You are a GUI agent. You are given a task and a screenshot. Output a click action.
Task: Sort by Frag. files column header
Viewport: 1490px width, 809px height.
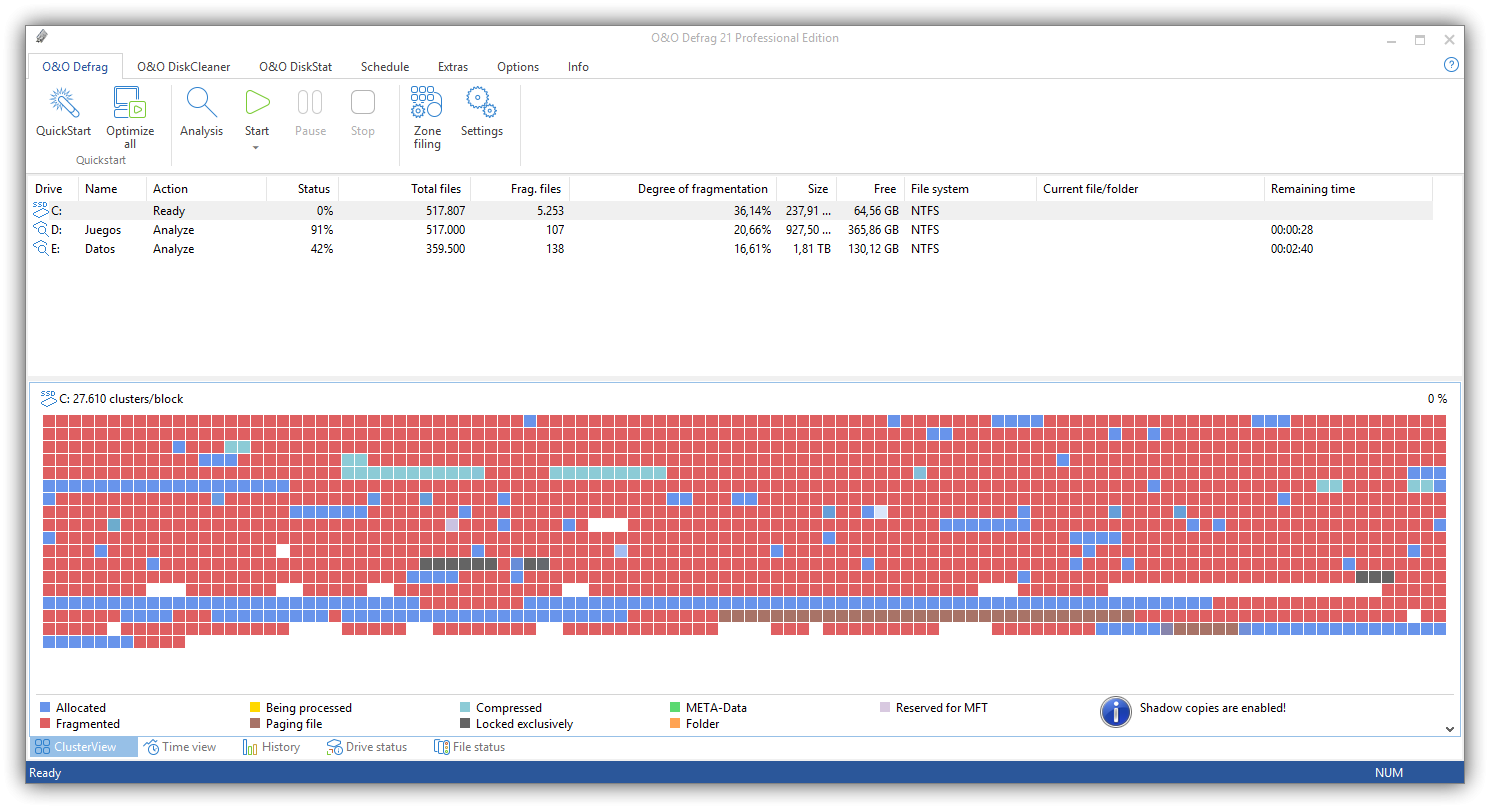519,189
